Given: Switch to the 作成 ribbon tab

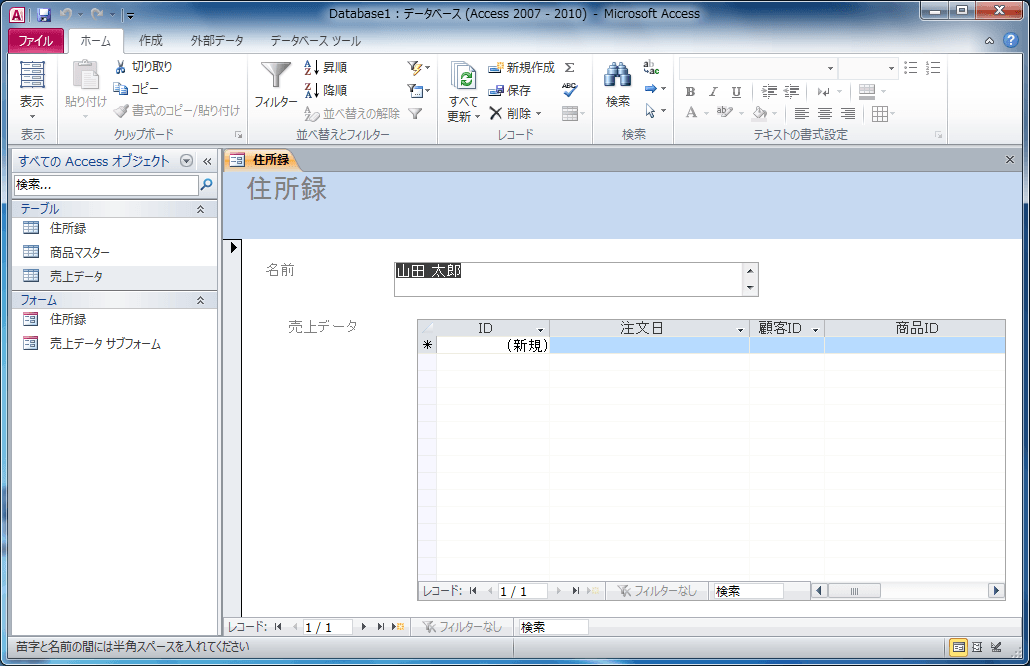Looking at the screenshot, I should tap(150, 41).
